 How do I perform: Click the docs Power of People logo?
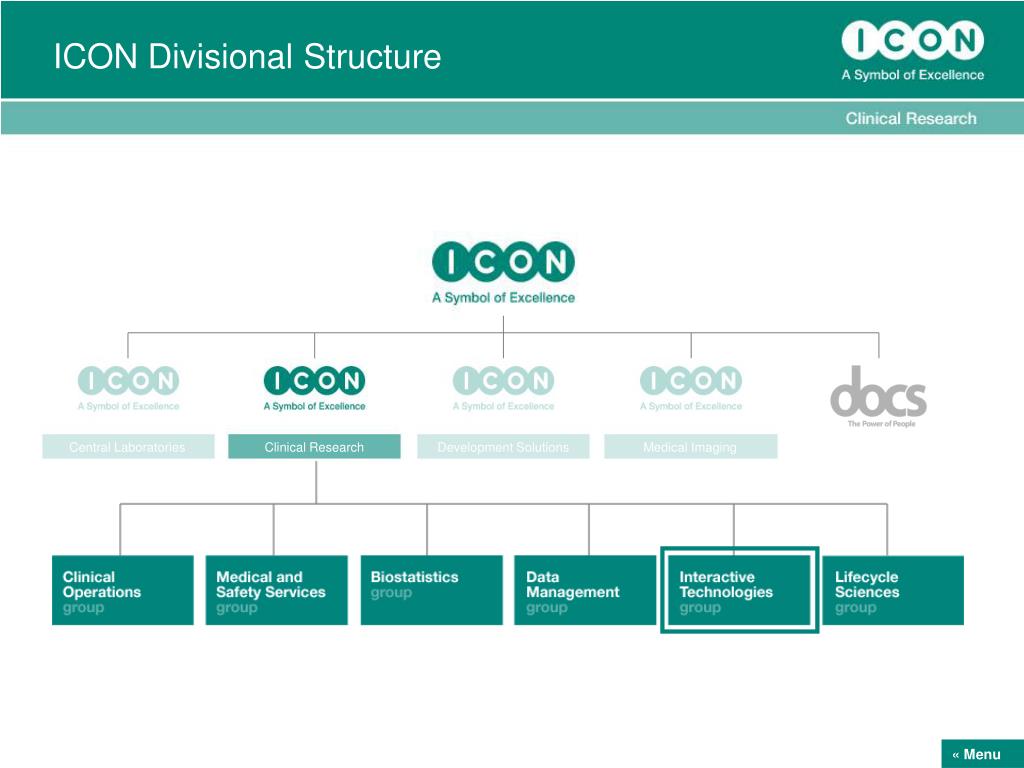(878, 396)
